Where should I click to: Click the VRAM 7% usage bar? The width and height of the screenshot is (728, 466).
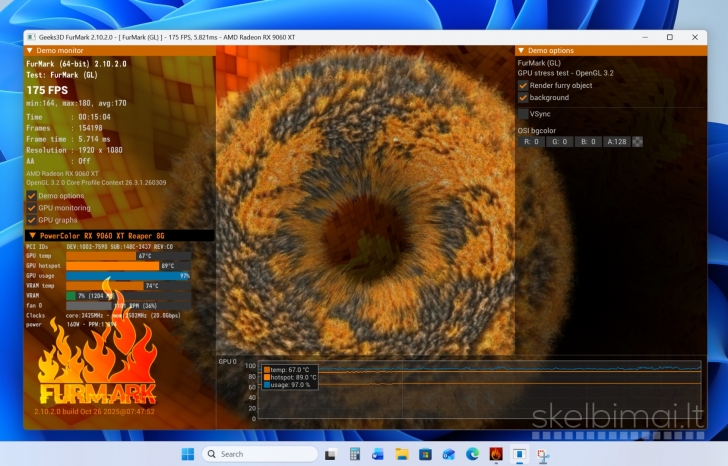(129, 296)
